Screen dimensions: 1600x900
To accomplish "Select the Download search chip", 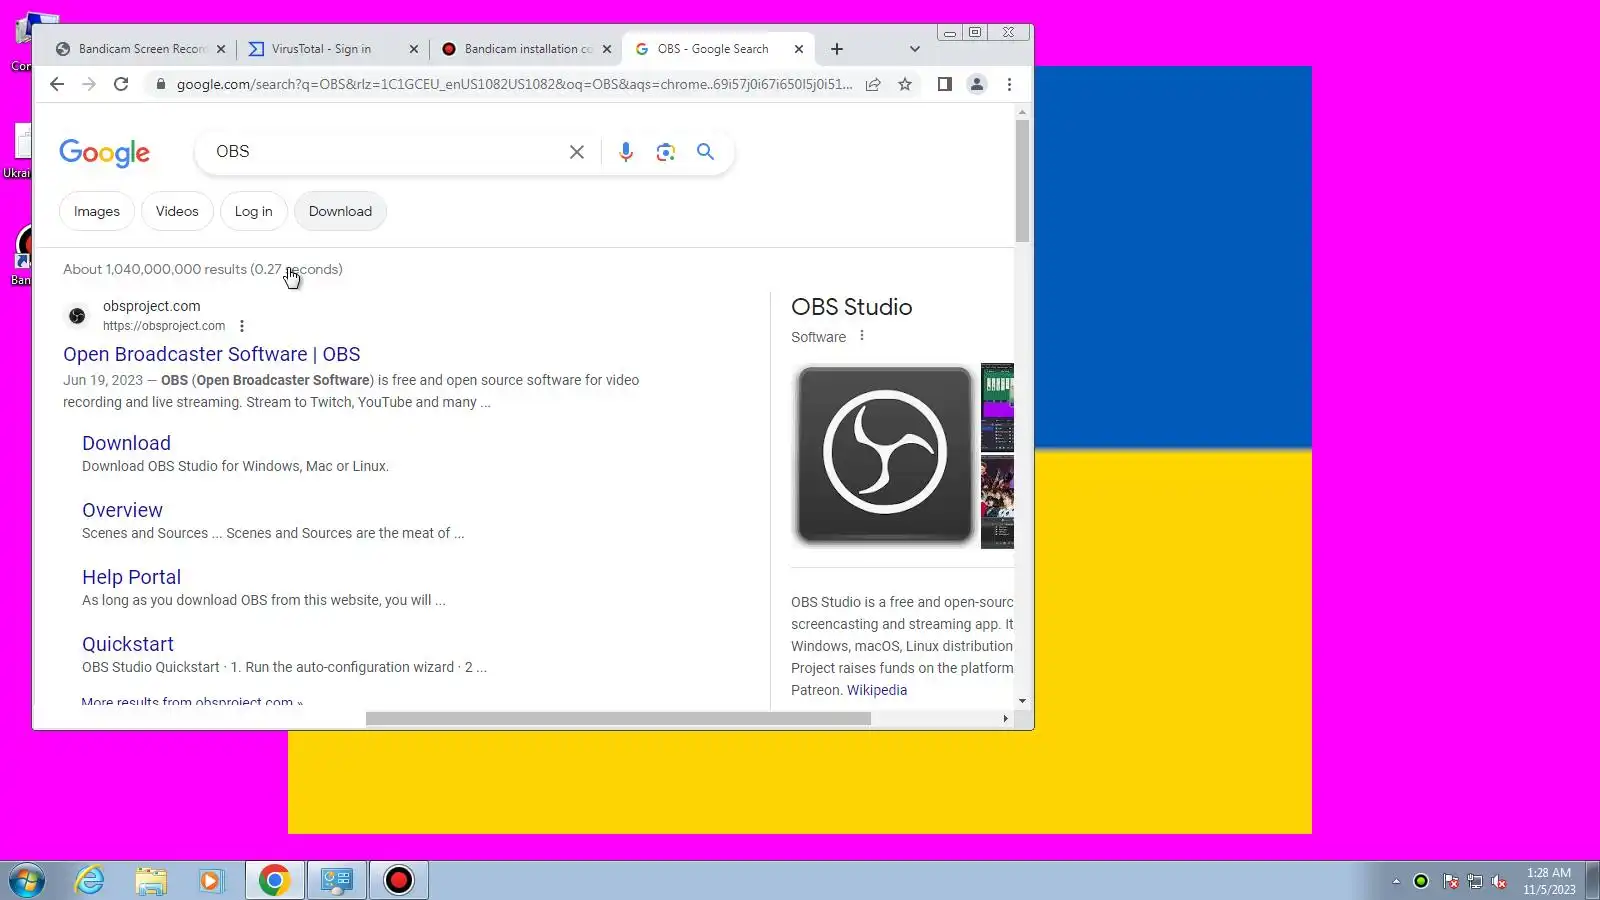I will (x=340, y=211).
